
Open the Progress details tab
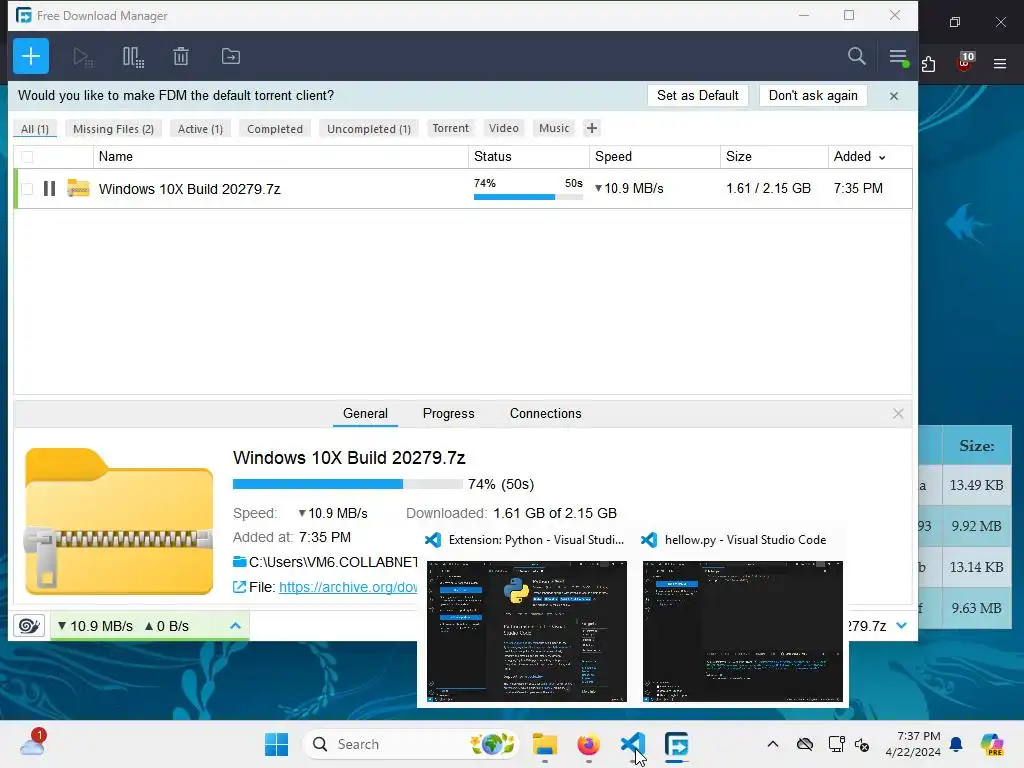pos(449,413)
